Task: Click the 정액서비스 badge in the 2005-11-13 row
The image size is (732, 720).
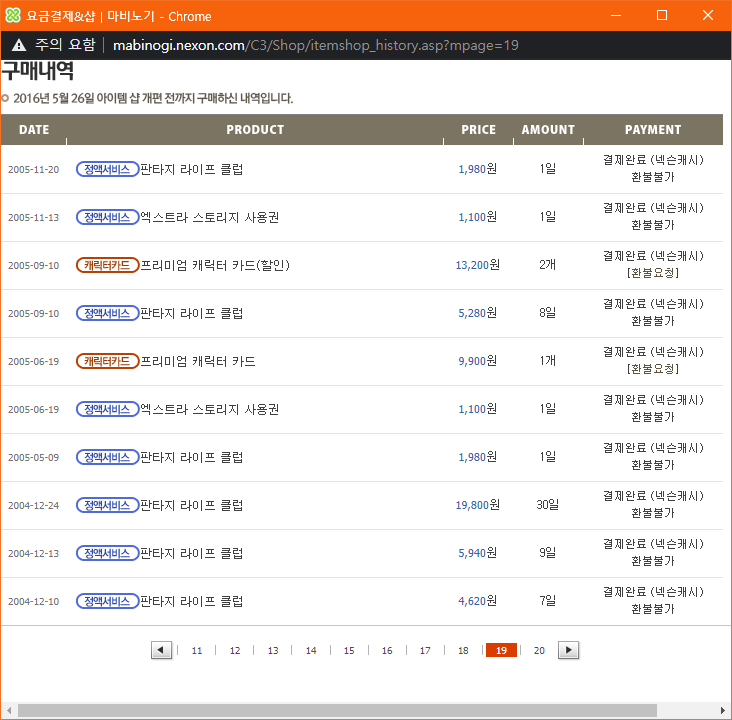Action: click(107, 217)
